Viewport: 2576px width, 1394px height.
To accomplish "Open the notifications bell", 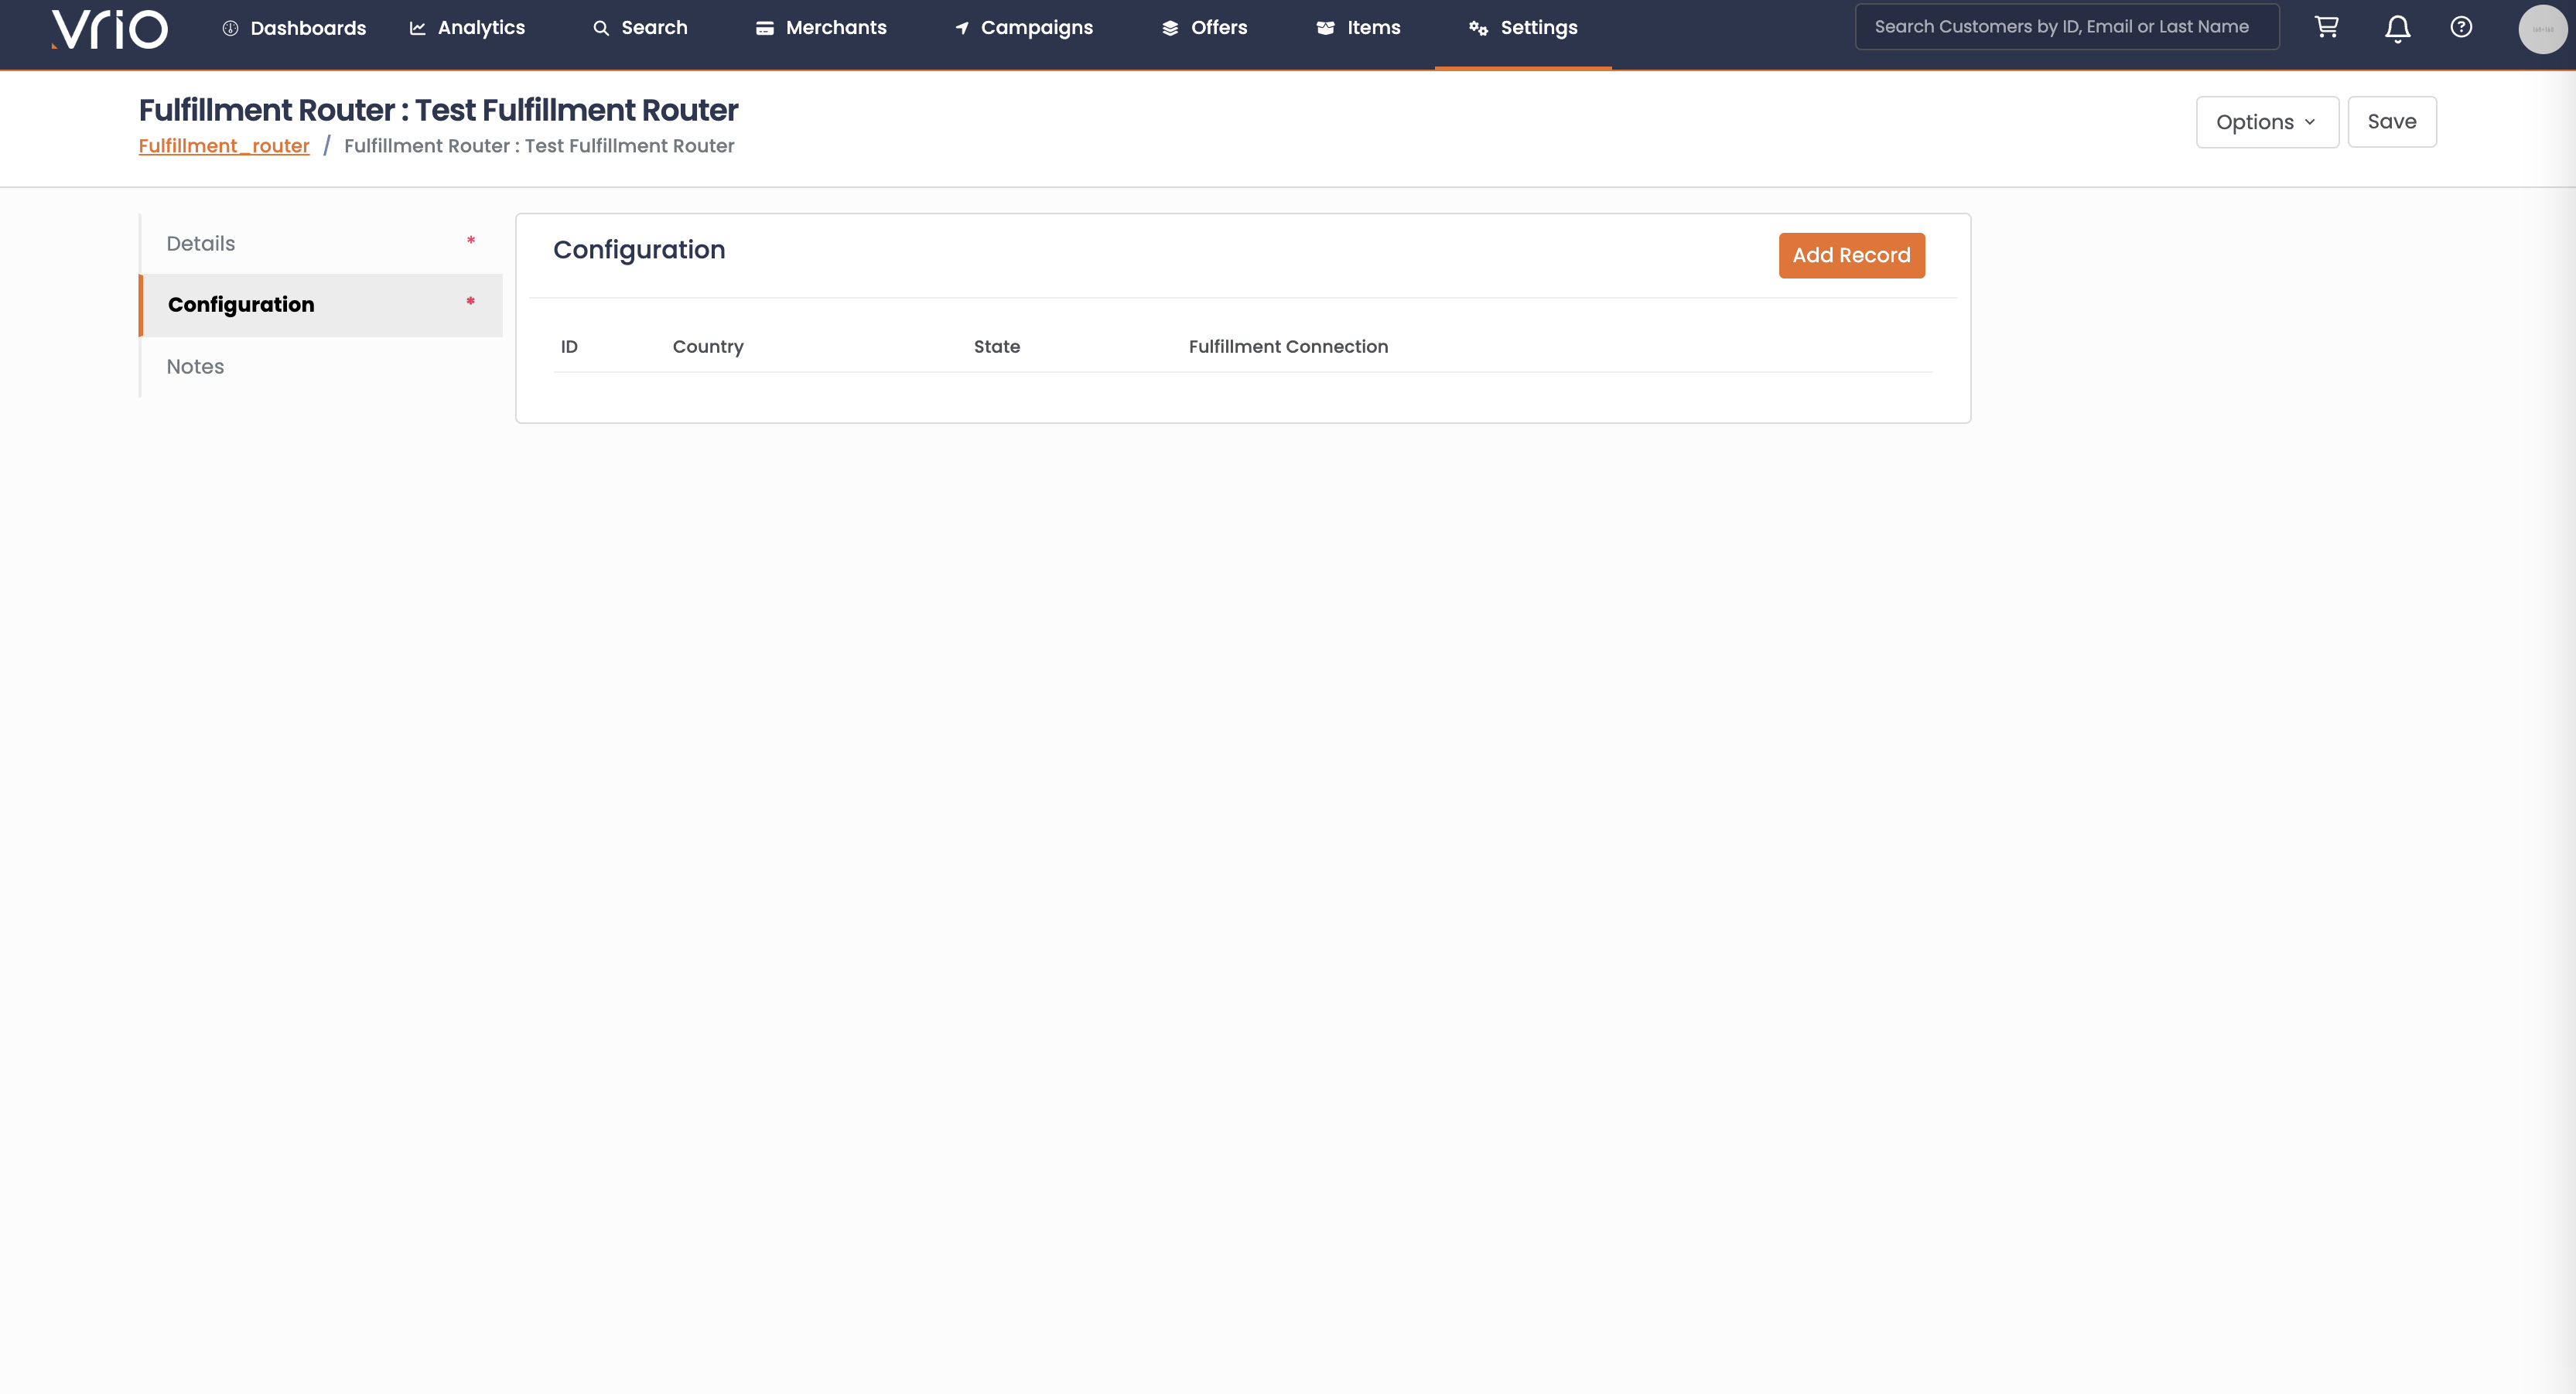I will 2397,28.
